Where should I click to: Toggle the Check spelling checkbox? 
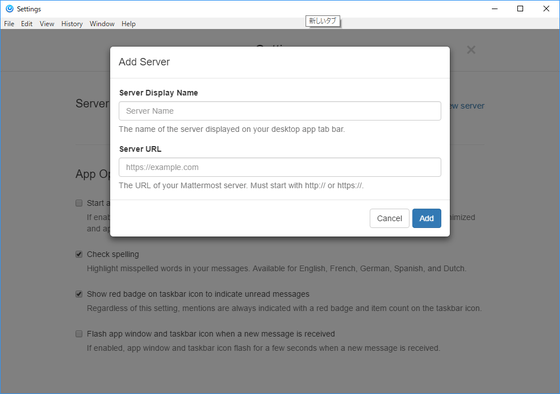pos(79,254)
